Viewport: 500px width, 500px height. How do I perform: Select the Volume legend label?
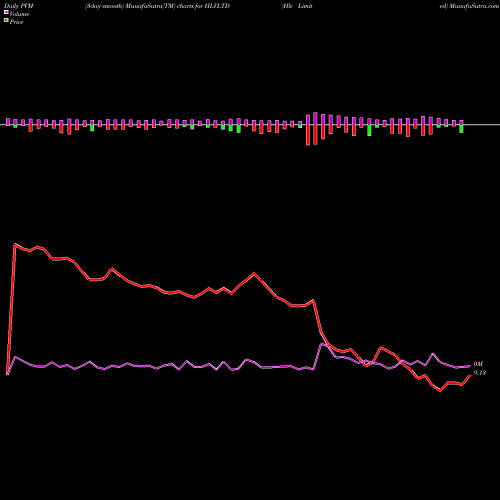coord(19,14)
